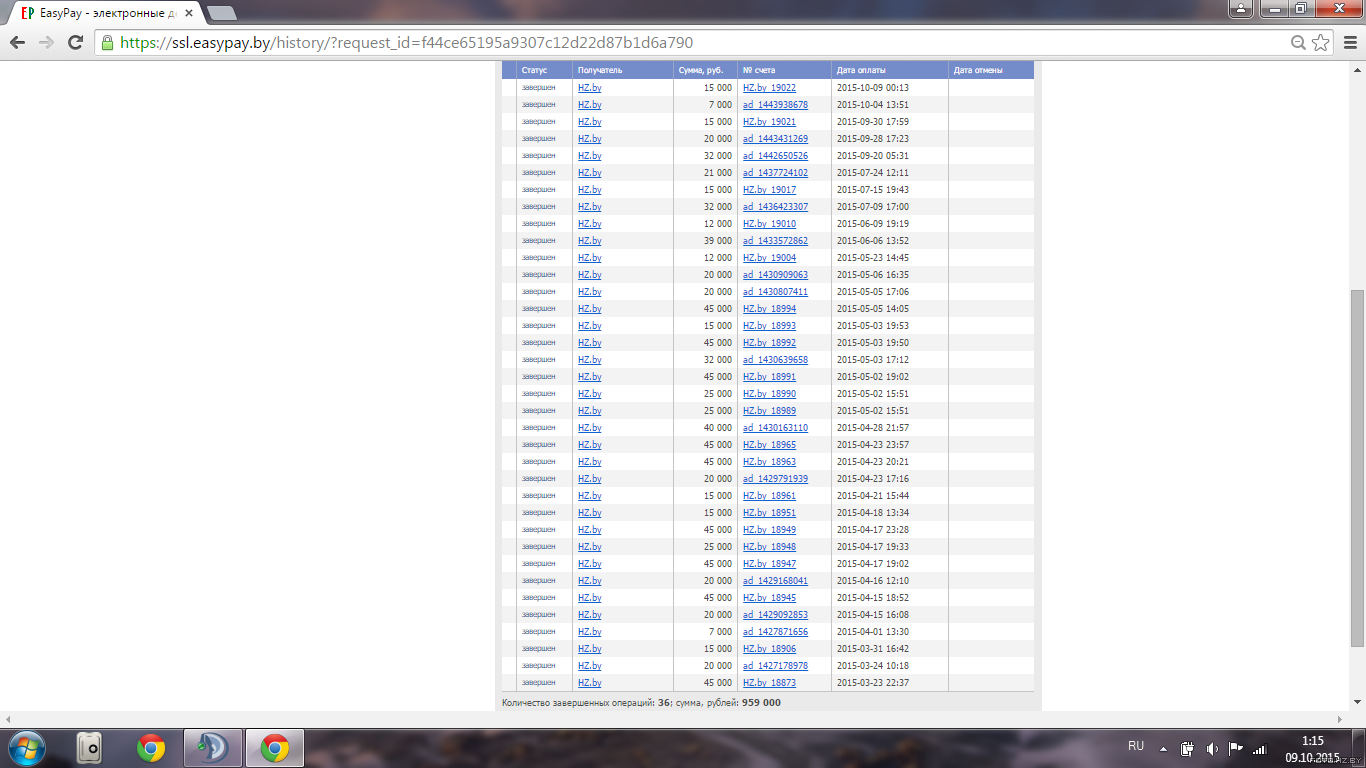The image size is (1366, 768).
Task: Switch the RU input language indicator
Action: (x=1136, y=746)
